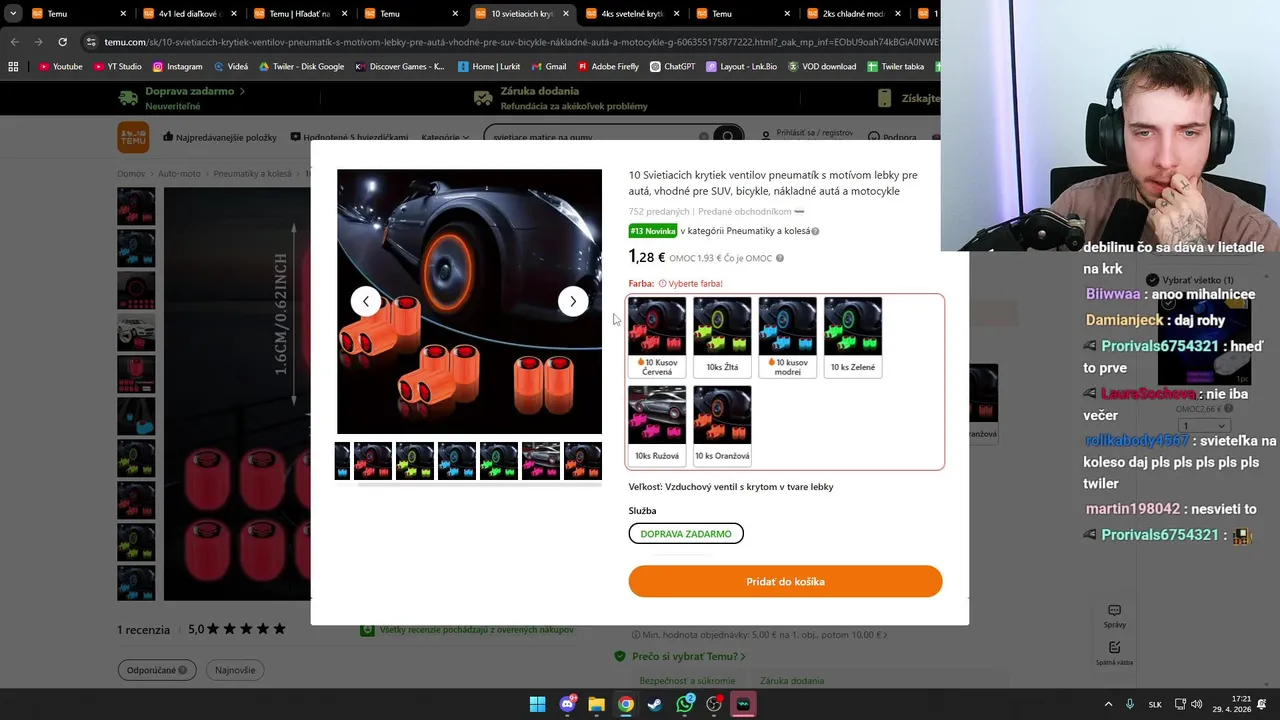Open Najpredávanejšie položky link
This screenshot has height=720, width=1280.
219,137
